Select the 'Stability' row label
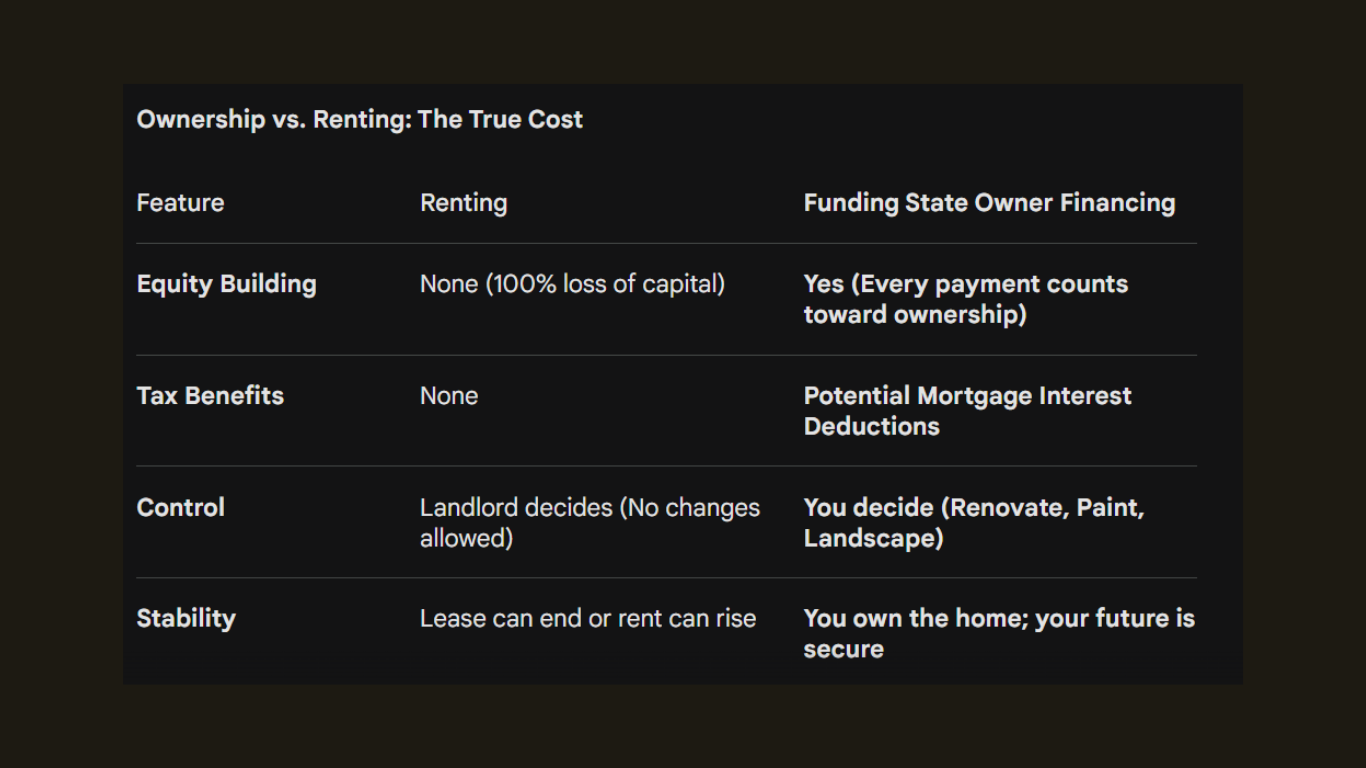The height and width of the screenshot is (768, 1366). click(x=186, y=618)
